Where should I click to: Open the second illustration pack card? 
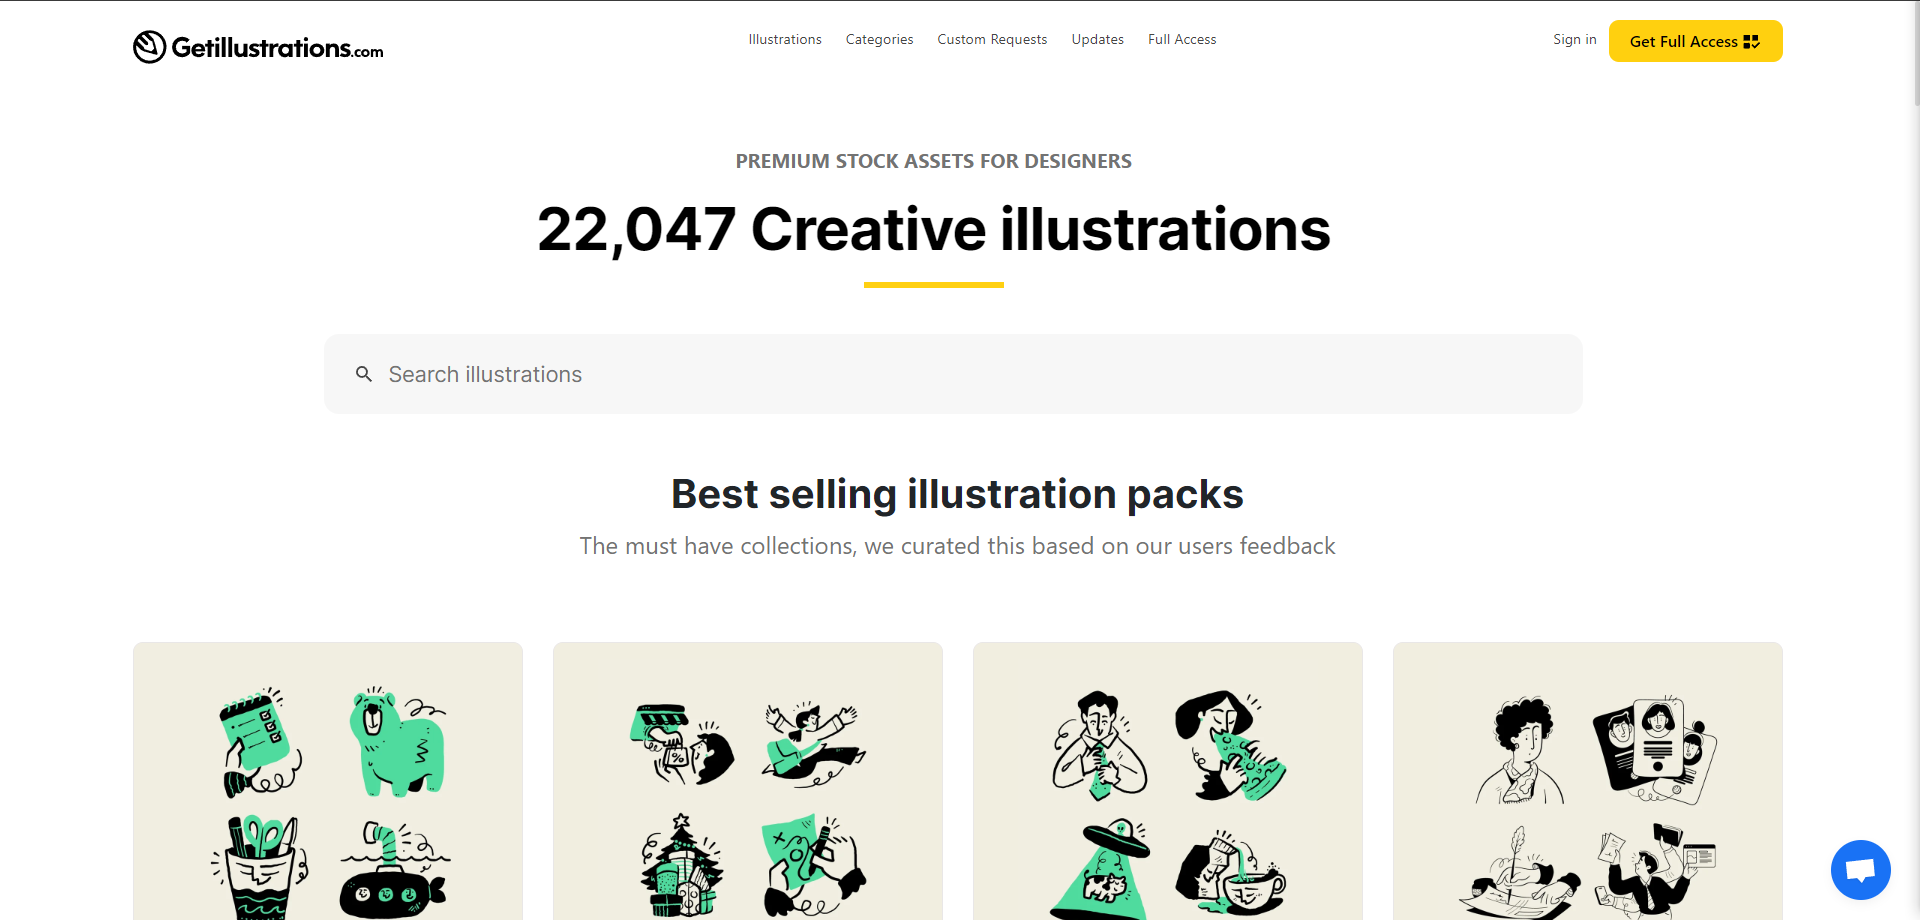pos(747,780)
